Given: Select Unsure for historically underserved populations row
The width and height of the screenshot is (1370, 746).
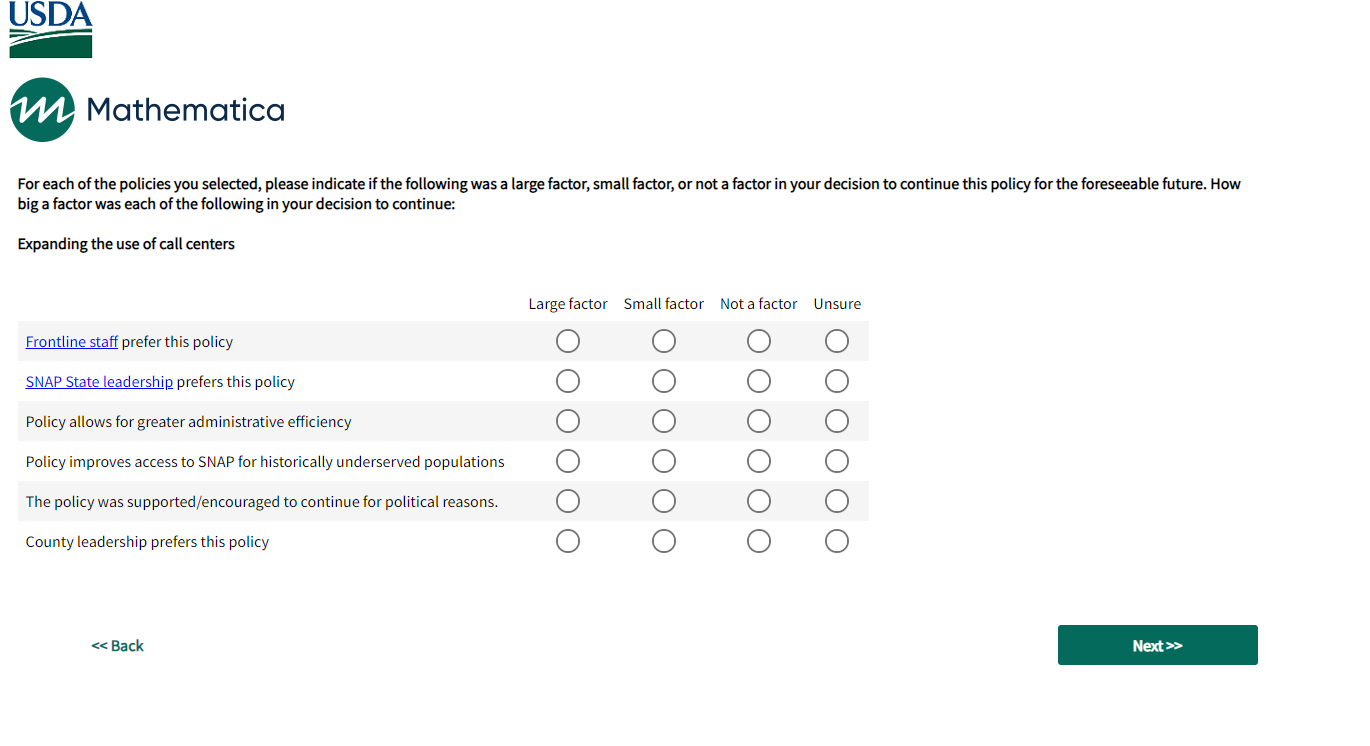Looking at the screenshot, I should click(x=837, y=462).
